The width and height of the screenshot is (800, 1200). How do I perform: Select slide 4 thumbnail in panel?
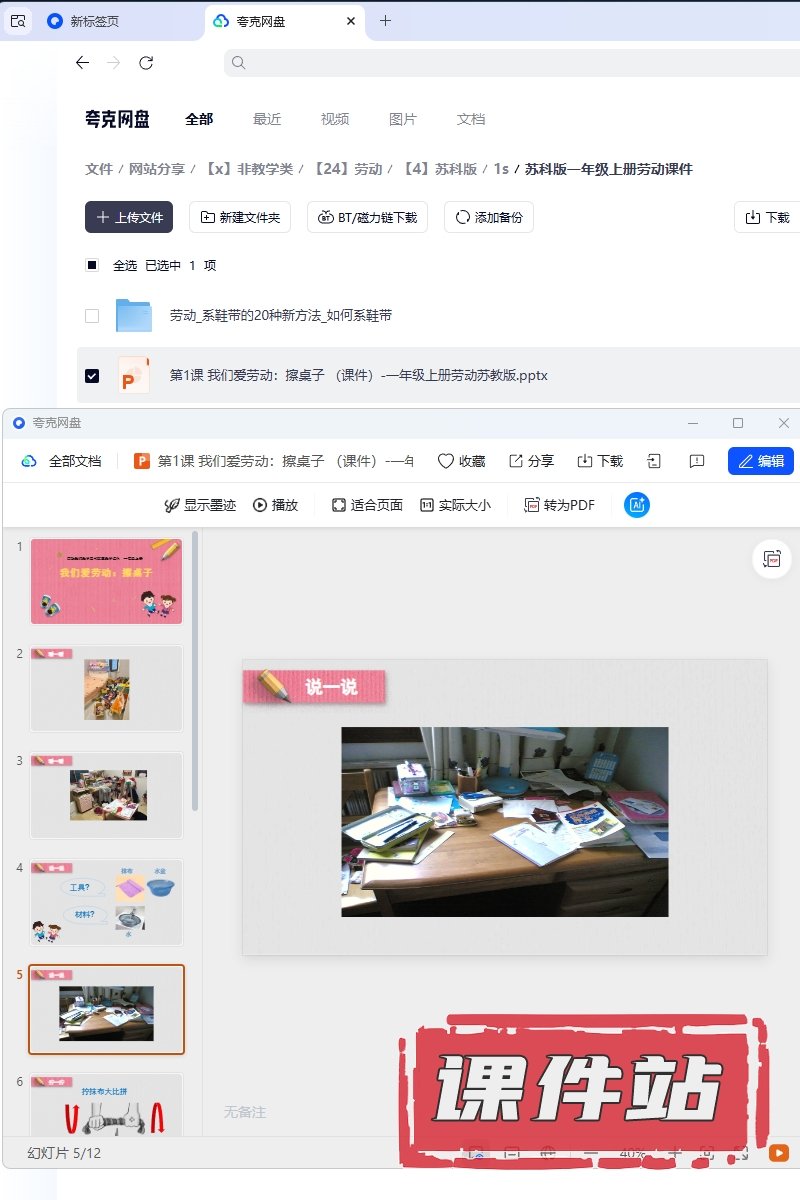click(x=106, y=902)
